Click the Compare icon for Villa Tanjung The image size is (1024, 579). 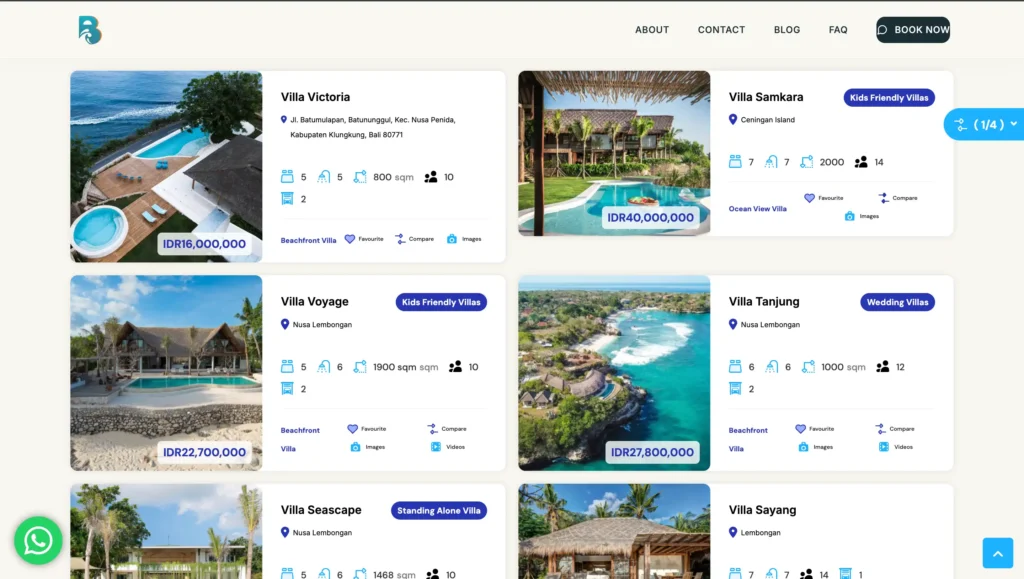click(880, 429)
